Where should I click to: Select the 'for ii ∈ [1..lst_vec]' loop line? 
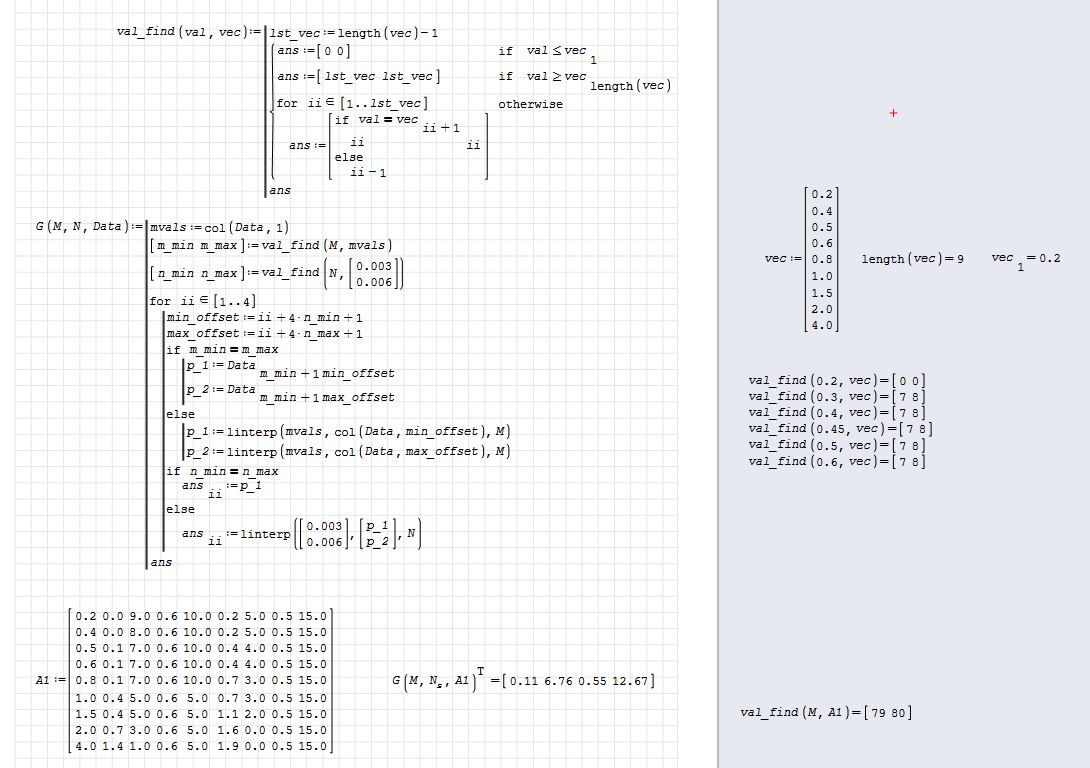tap(352, 103)
